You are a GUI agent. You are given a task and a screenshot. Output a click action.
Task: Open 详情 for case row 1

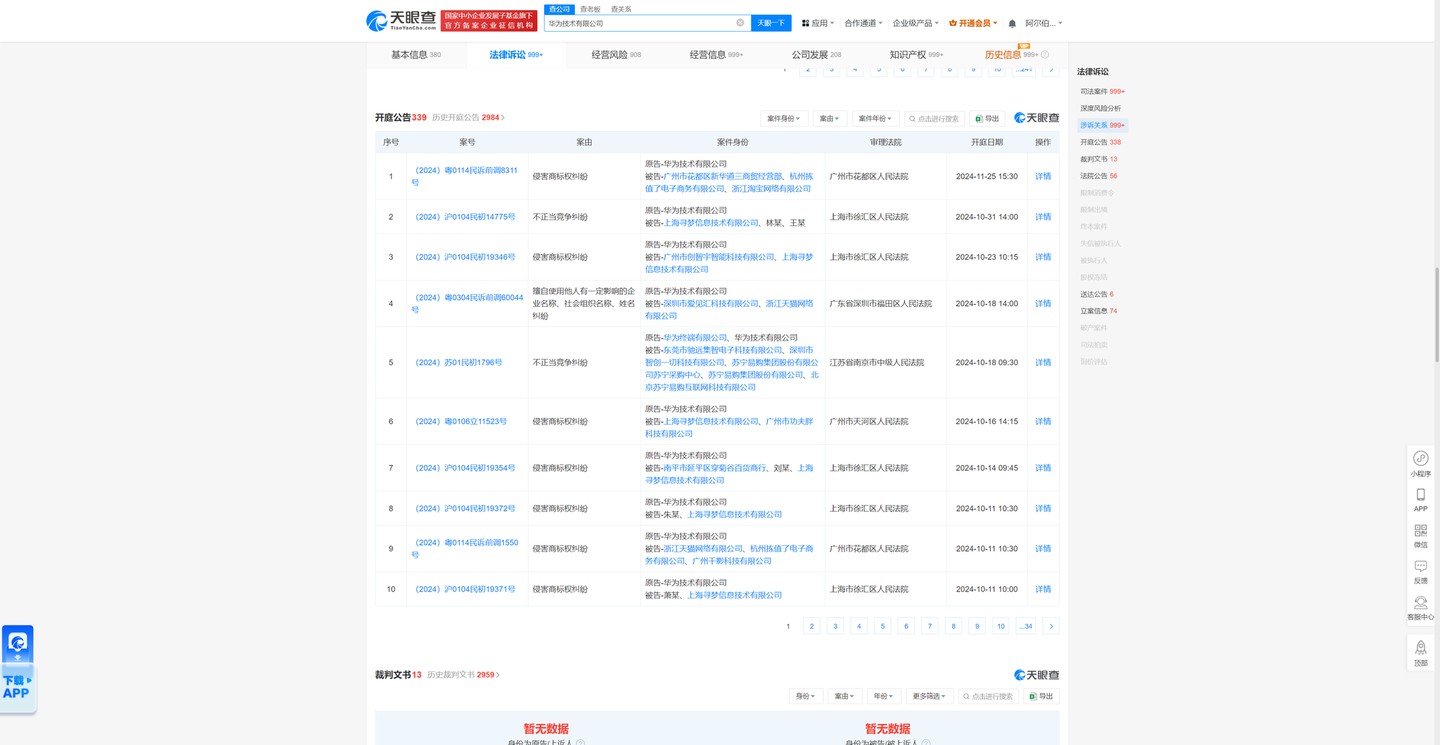click(1043, 176)
